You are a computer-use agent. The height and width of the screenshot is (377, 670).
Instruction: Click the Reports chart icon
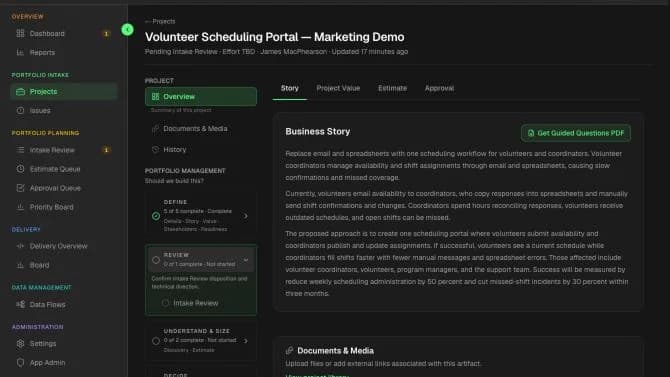click(20, 52)
